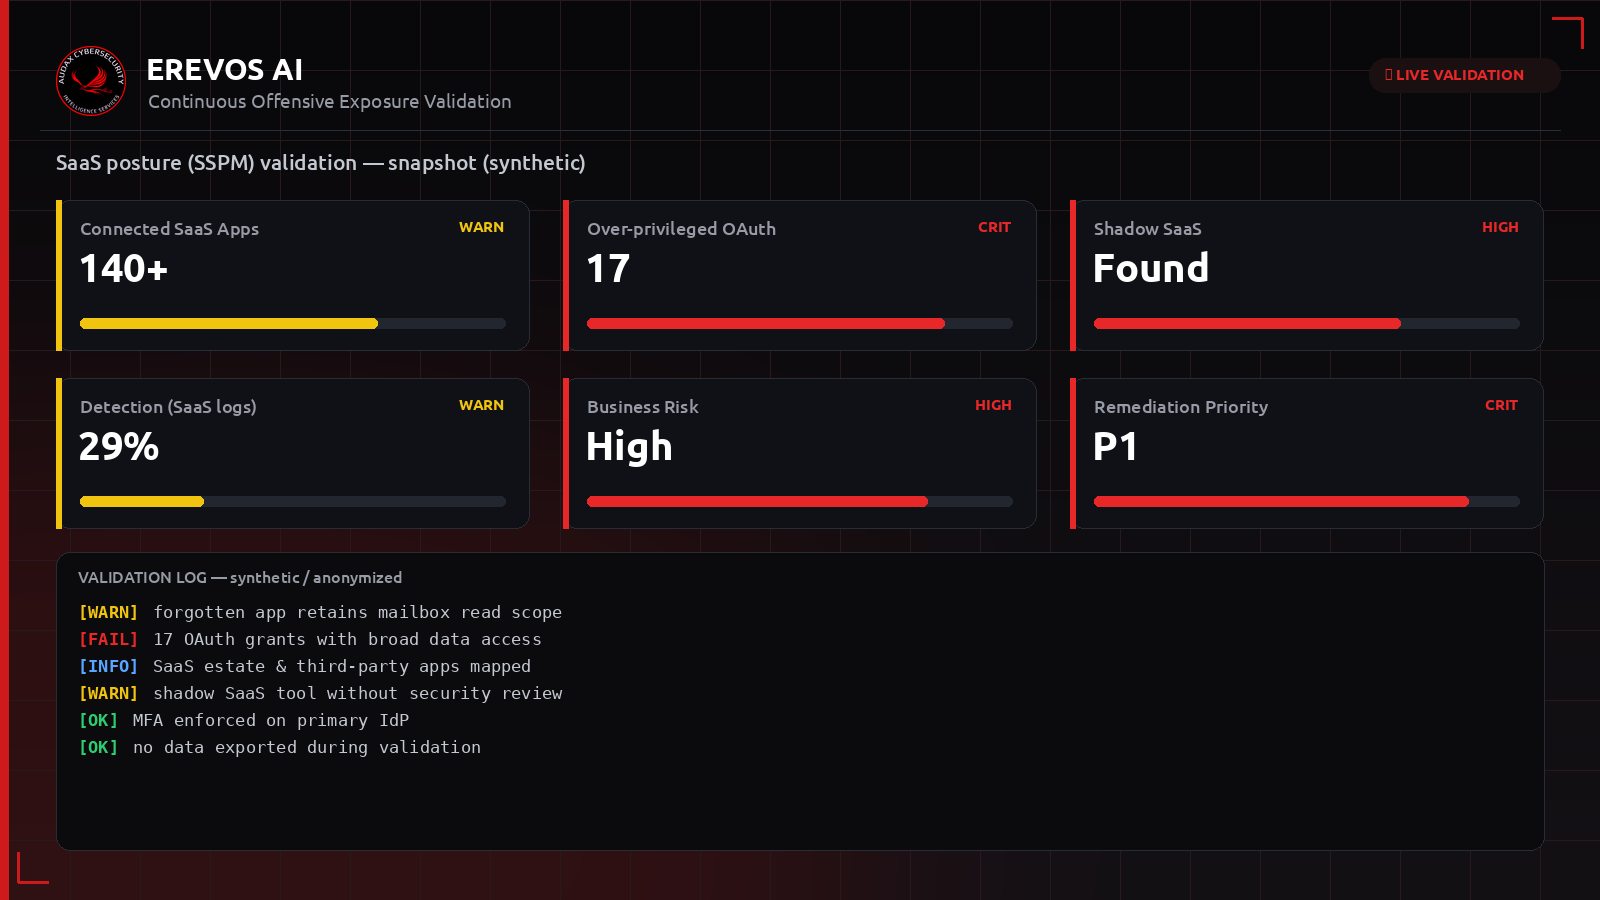Click the Remediation Priority progress bar
Screen dimensions: 1600x900
coord(1307,502)
